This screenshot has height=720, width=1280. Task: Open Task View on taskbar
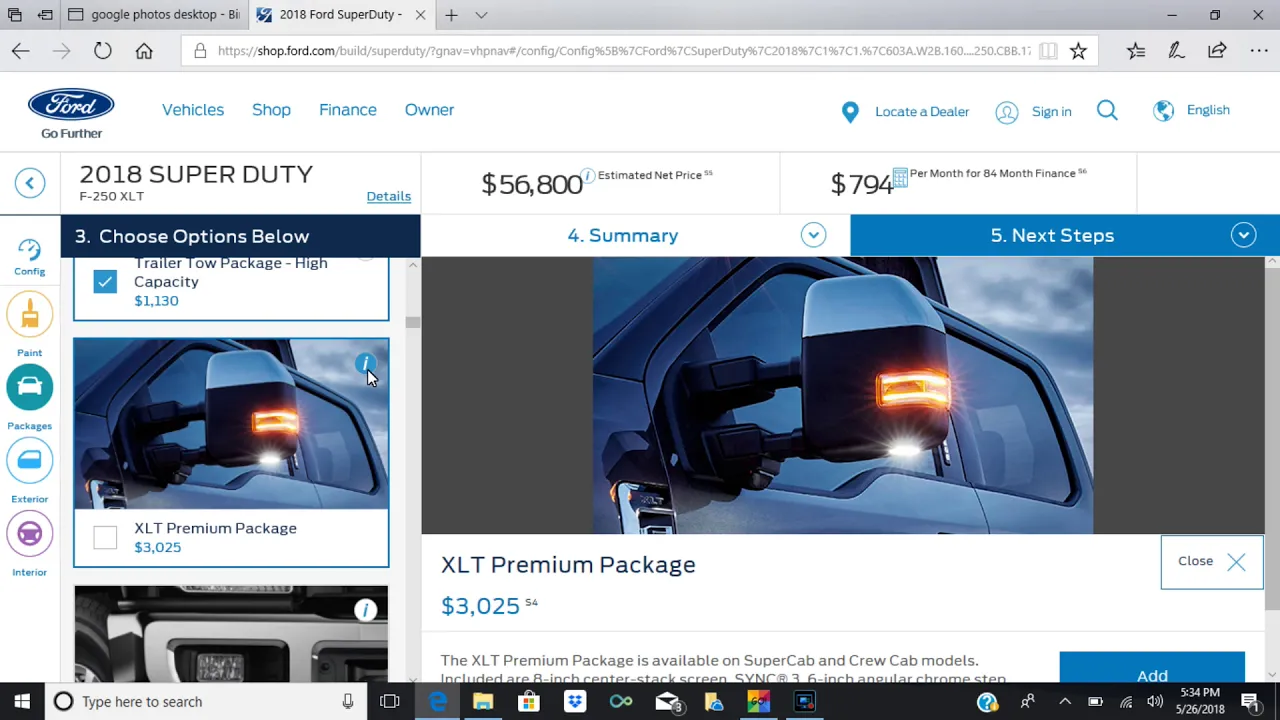pyautogui.click(x=390, y=702)
